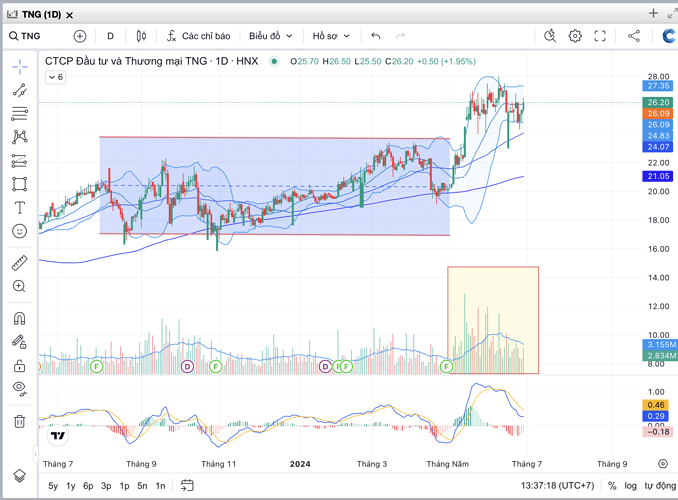Viewport: 678px width, 500px height.
Task: Toggle magnet mode for drawings
Action: coord(19,318)
